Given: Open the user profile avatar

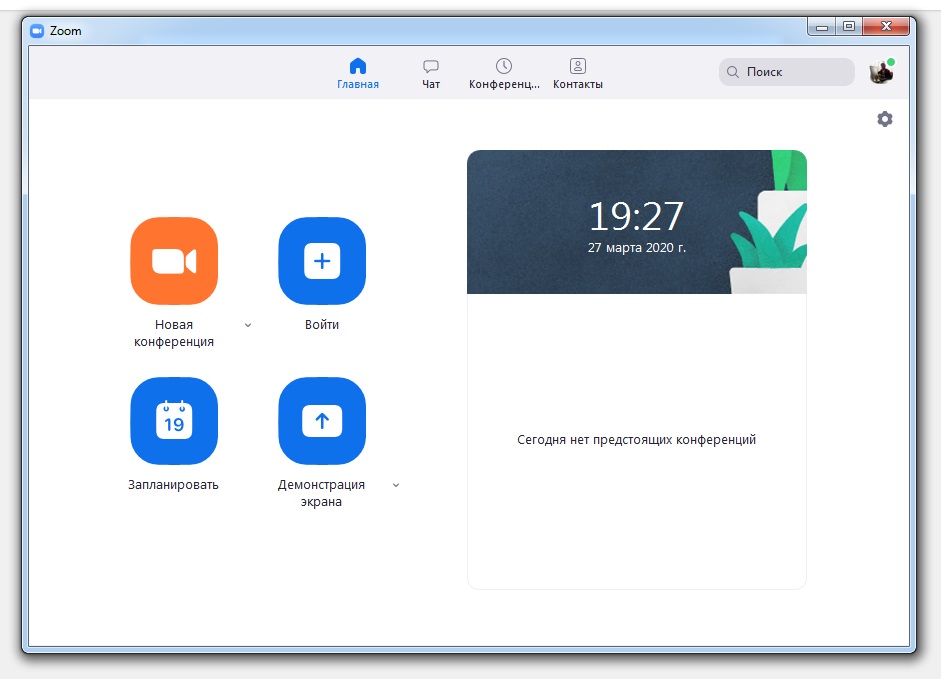Looking at the screenshot, I should [x=882, y=71].
